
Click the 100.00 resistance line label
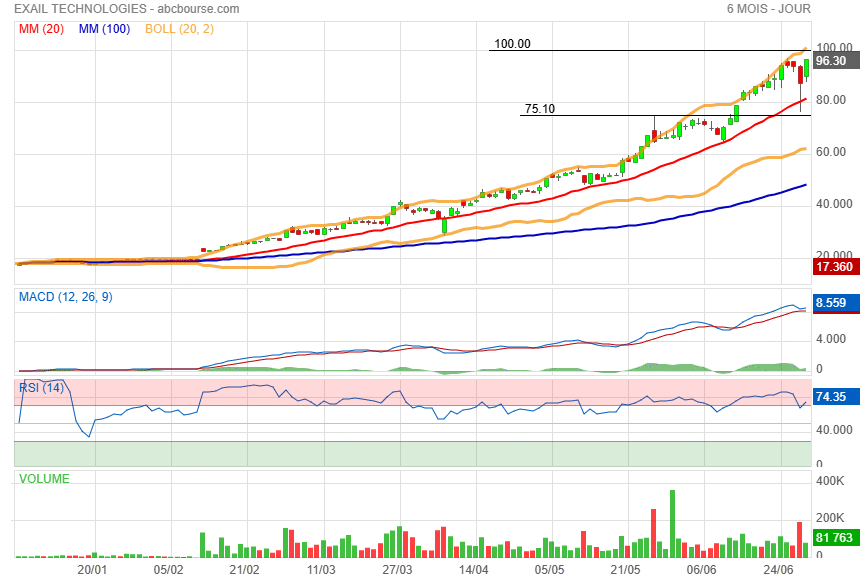[x=512, y=44]
